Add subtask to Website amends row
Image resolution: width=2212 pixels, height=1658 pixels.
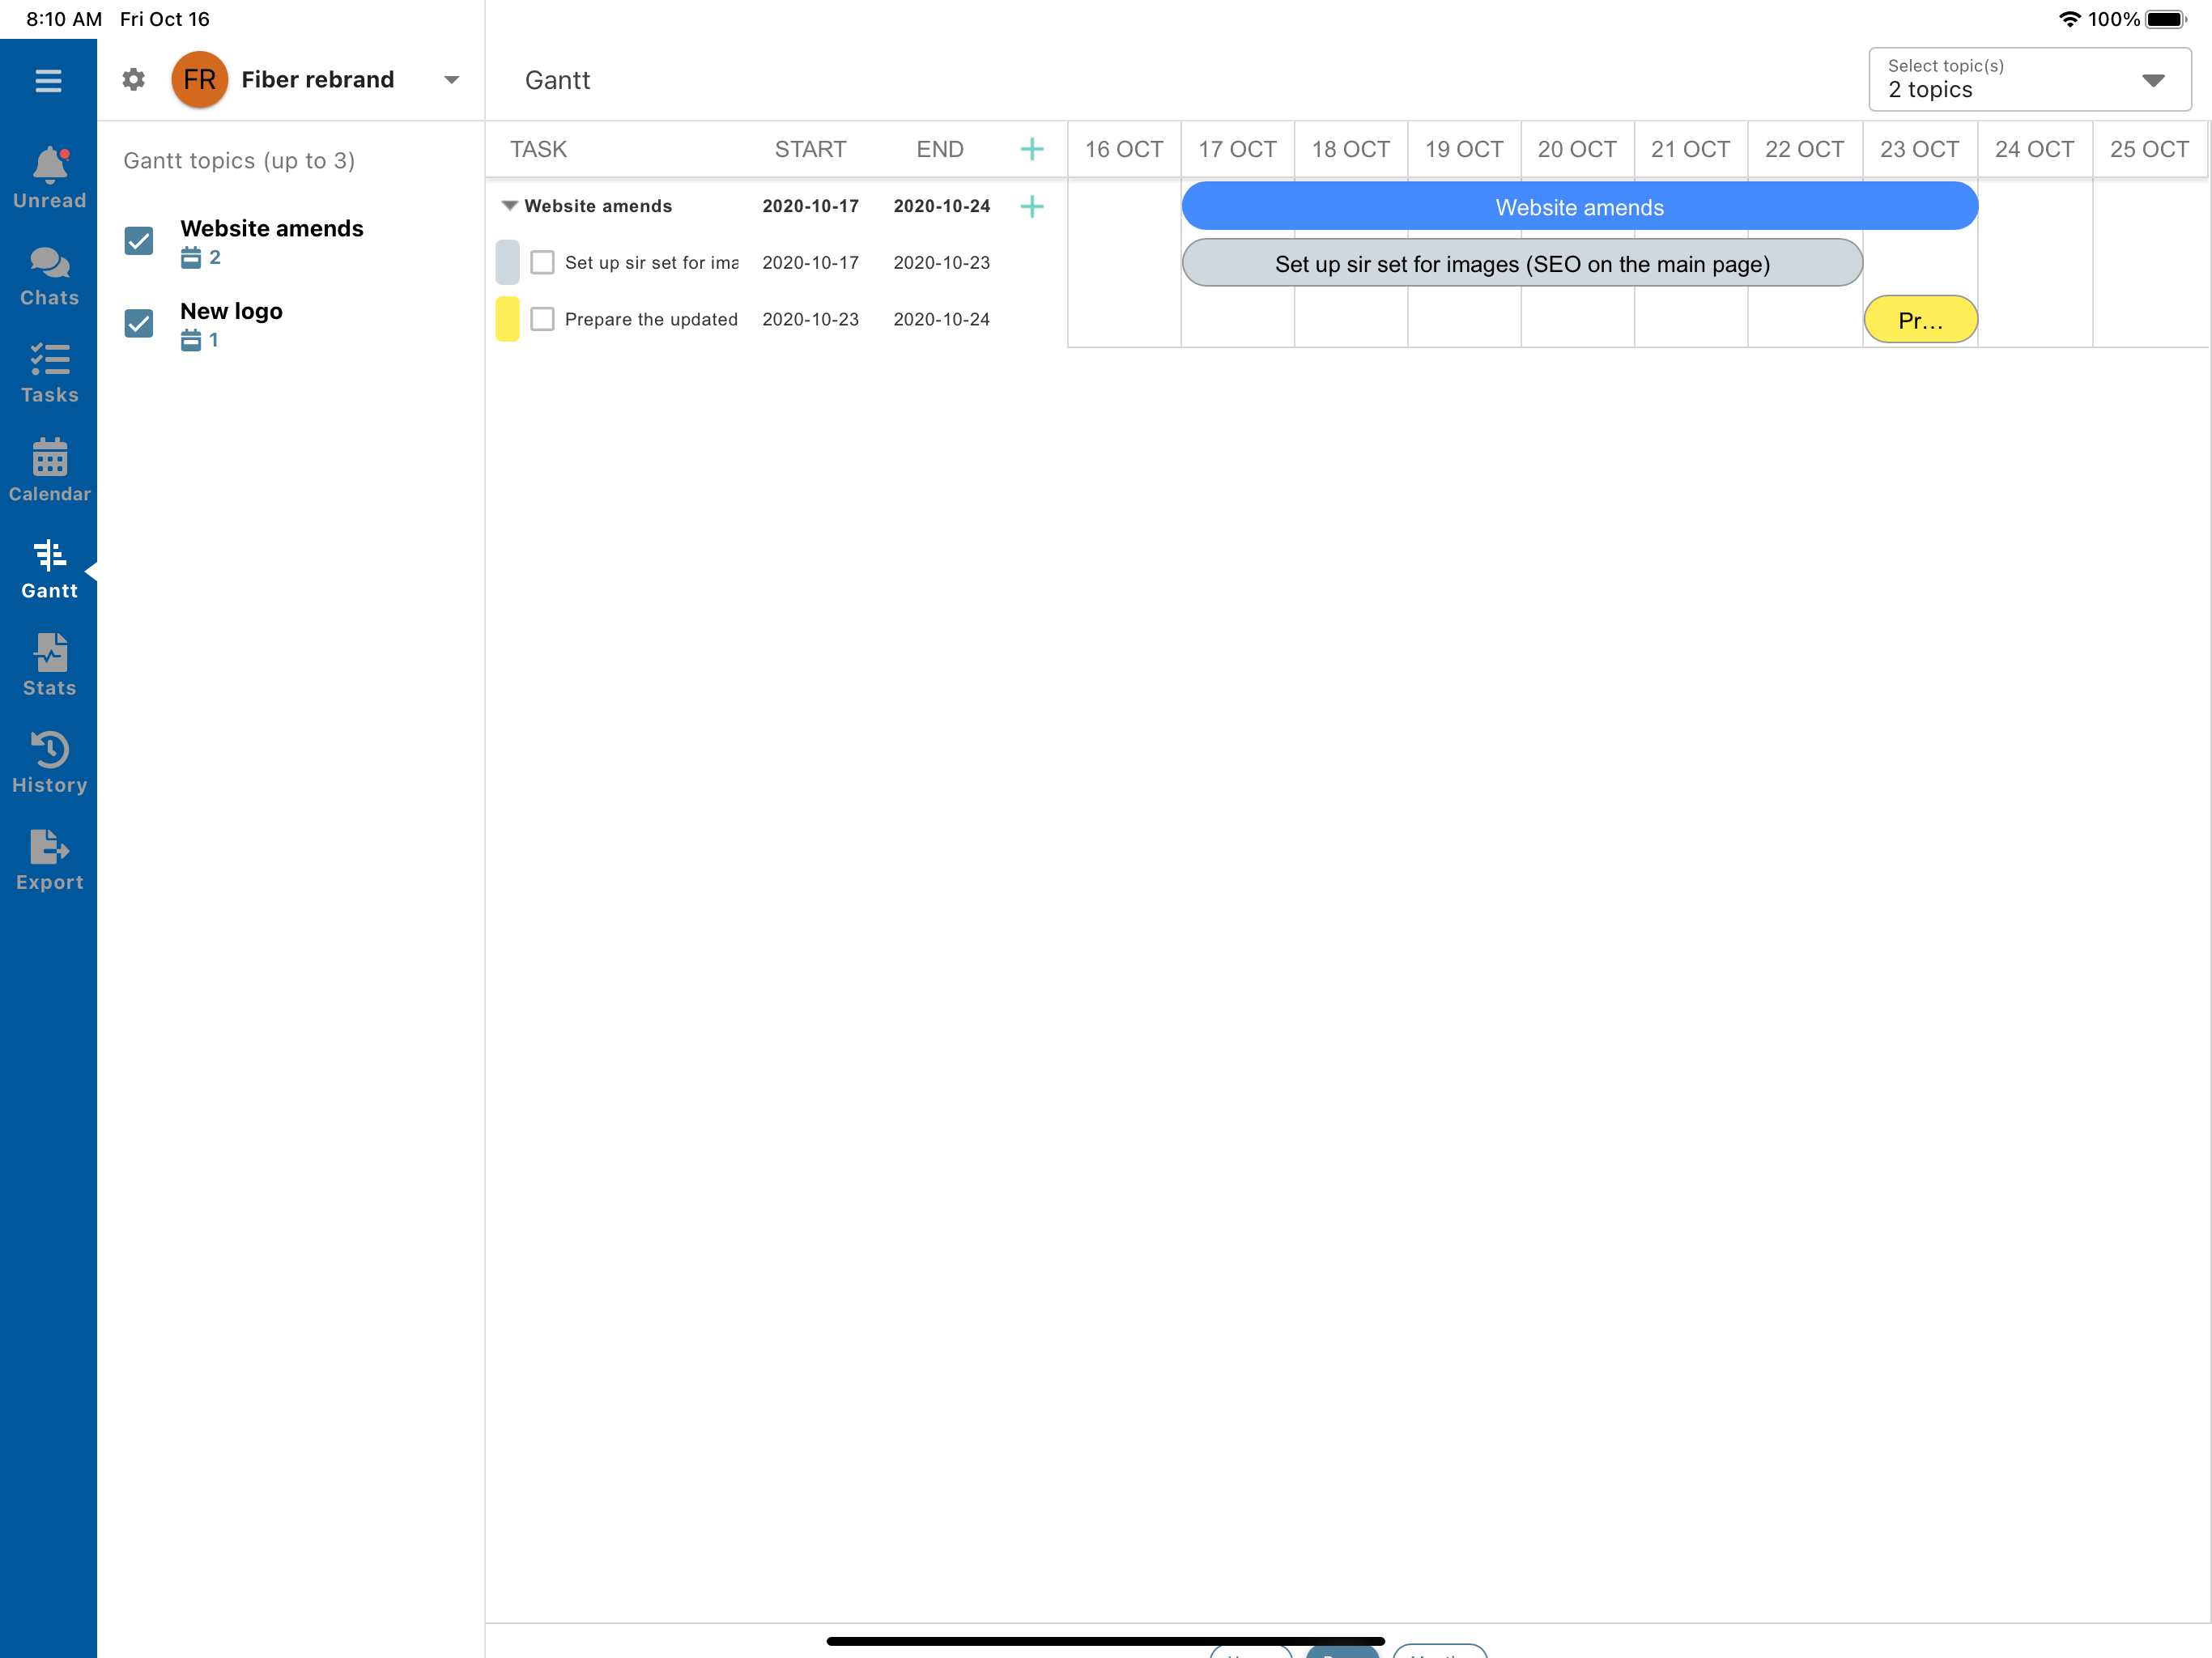[1031, 206]
